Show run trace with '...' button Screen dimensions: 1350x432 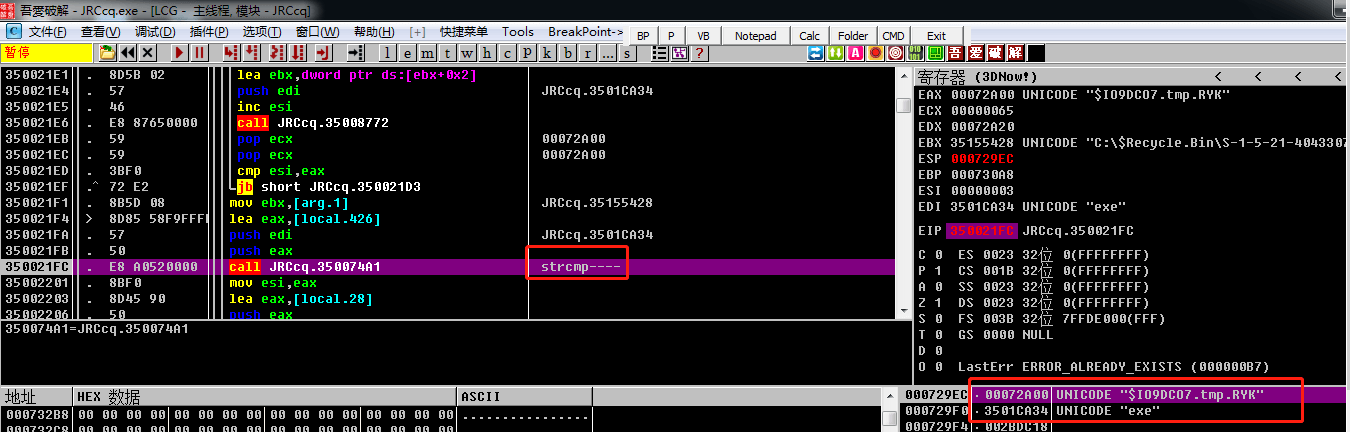(x=607, y=53)
